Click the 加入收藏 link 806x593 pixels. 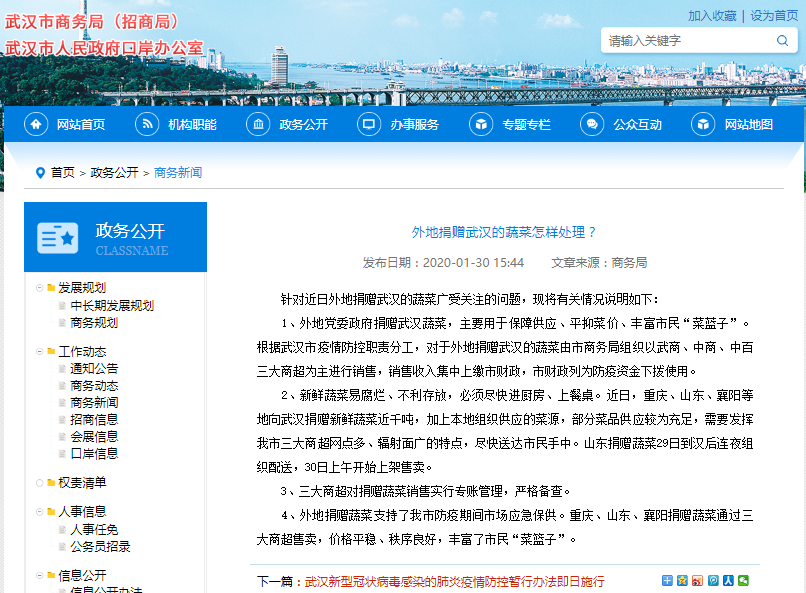[712, 16]
